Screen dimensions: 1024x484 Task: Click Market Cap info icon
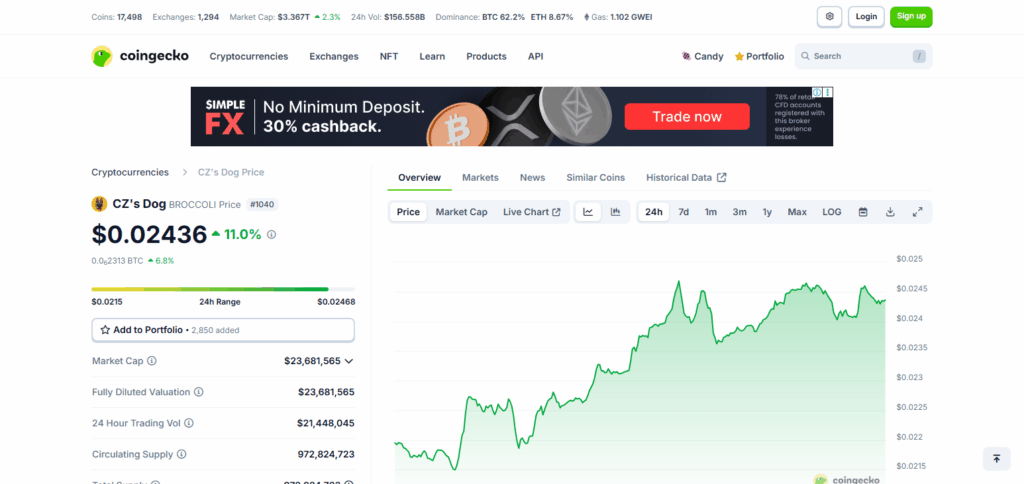click(152, 361)
